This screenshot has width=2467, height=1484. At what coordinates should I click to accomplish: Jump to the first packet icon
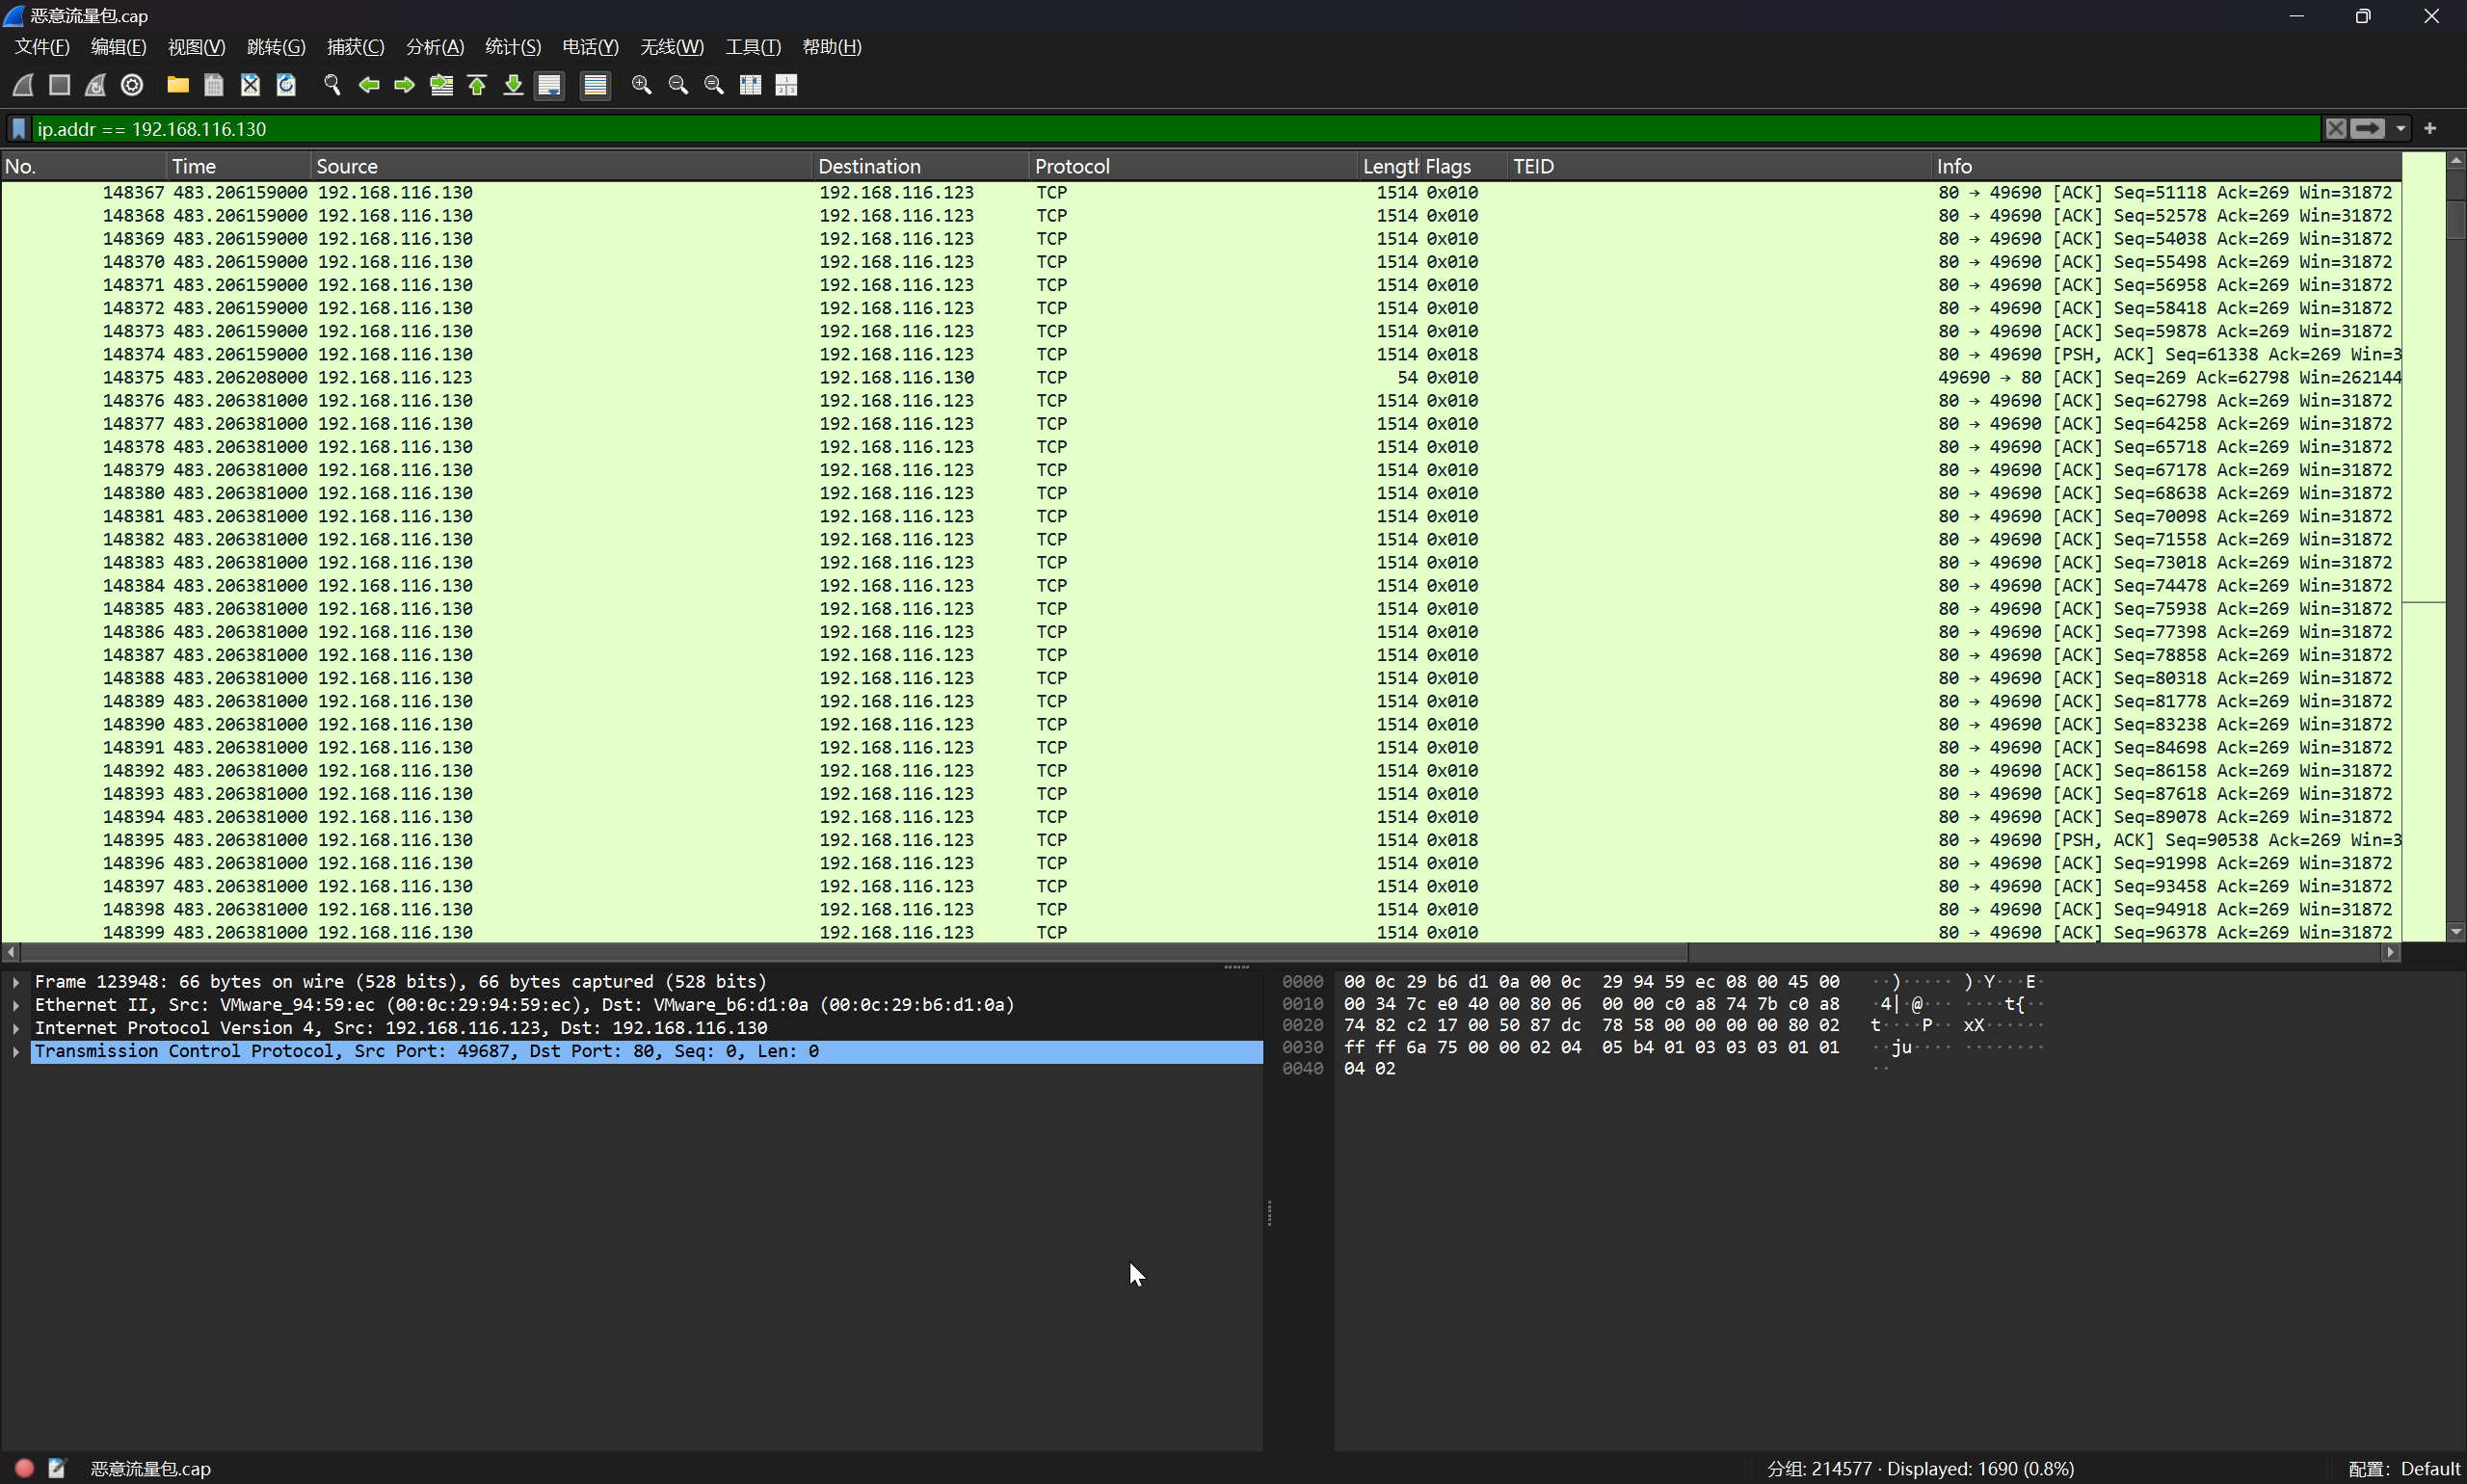(477, 85)
